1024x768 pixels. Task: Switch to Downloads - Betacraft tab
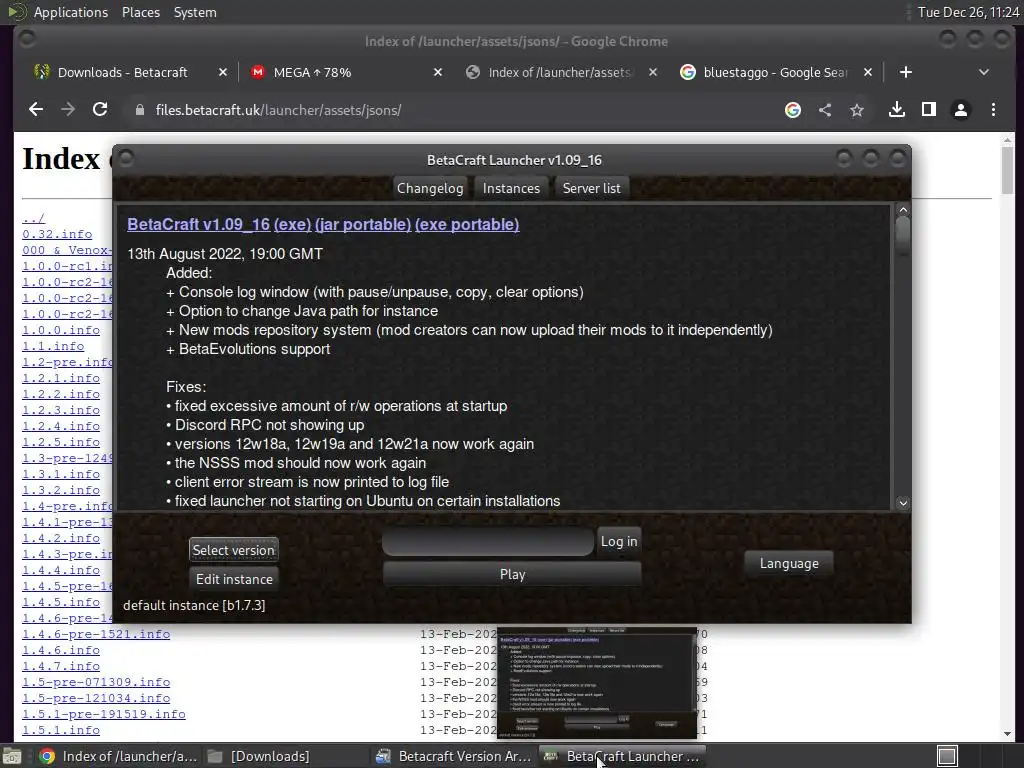click(x=122, y=72)
